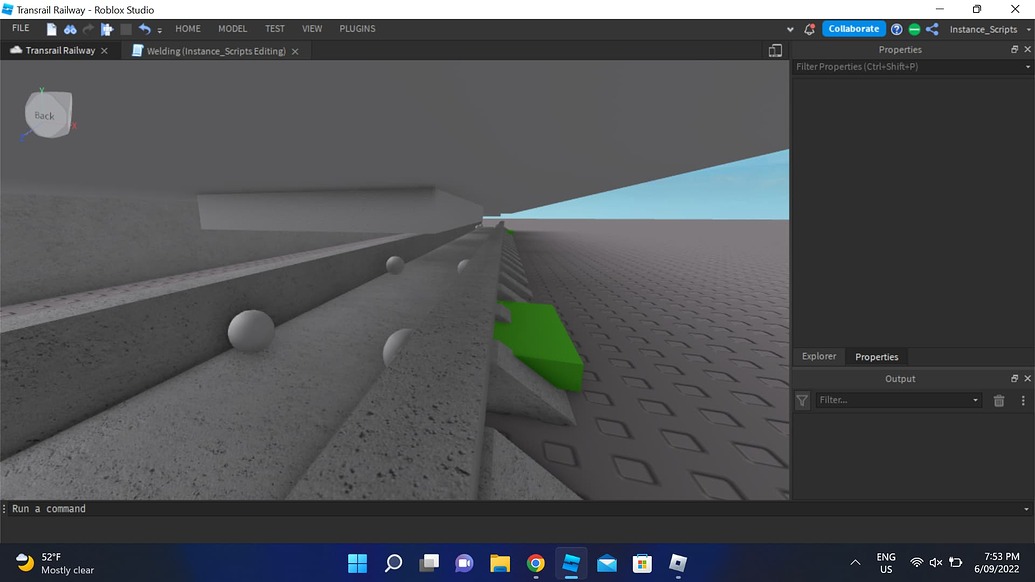Viewport: 1035px width, 582px height.
Task: Click the blue Open file toolbar icon
Action: click(70, 29)
